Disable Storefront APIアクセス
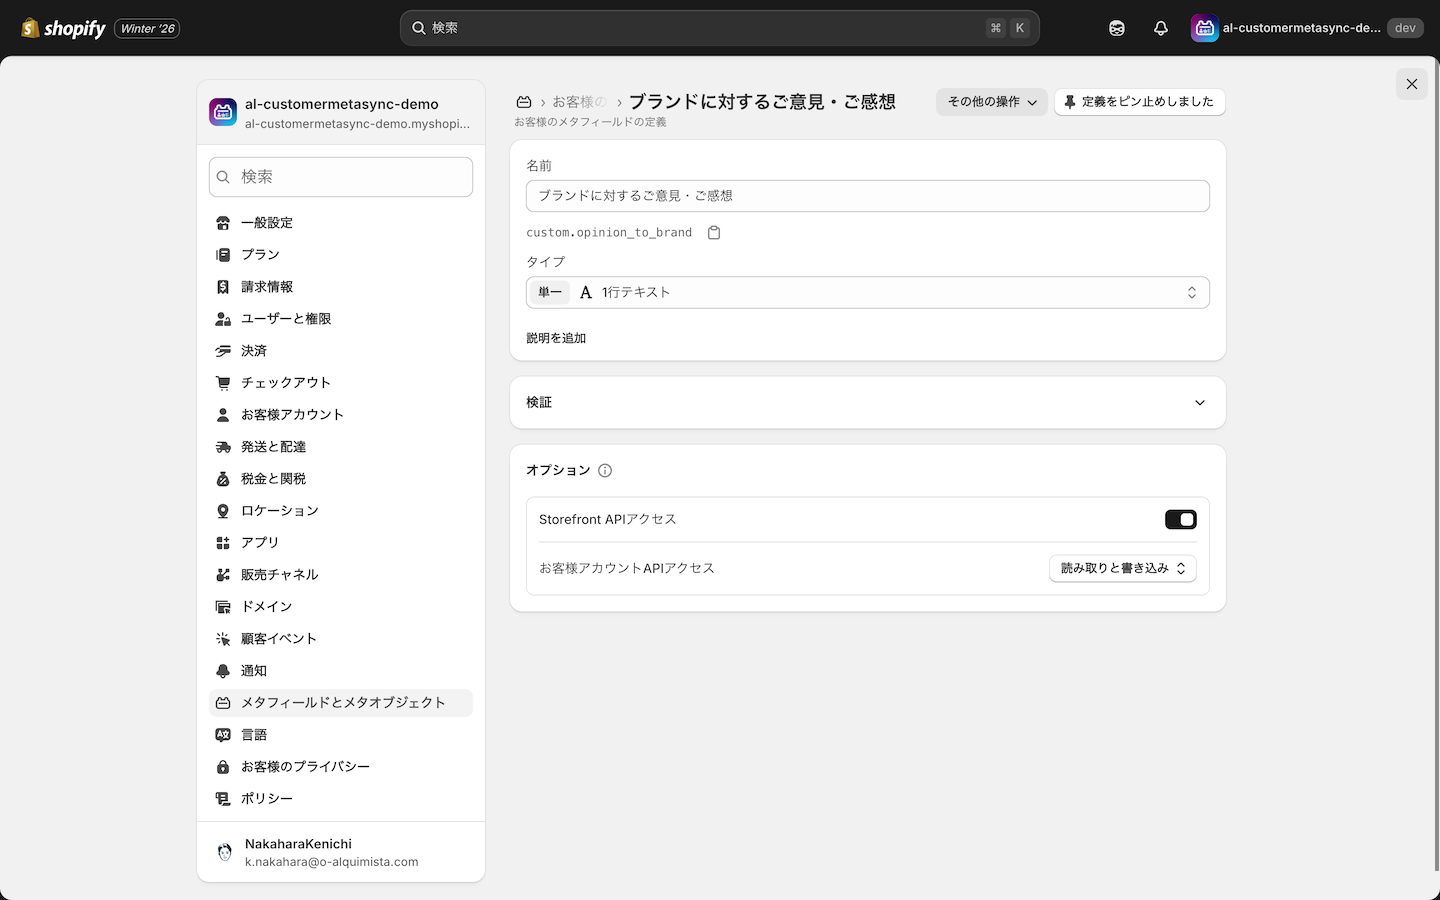The height and width of the screenshot is (900, 1440). 1180,519
